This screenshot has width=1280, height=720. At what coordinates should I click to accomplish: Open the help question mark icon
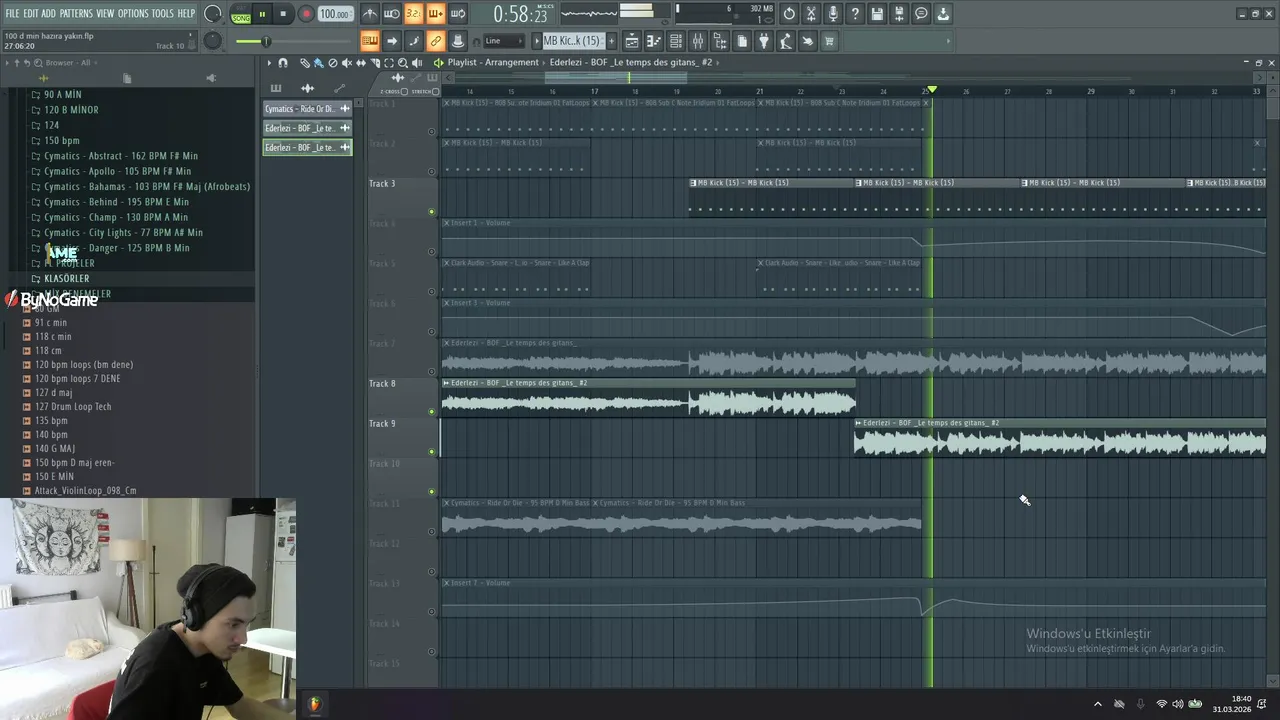[855, 14]
